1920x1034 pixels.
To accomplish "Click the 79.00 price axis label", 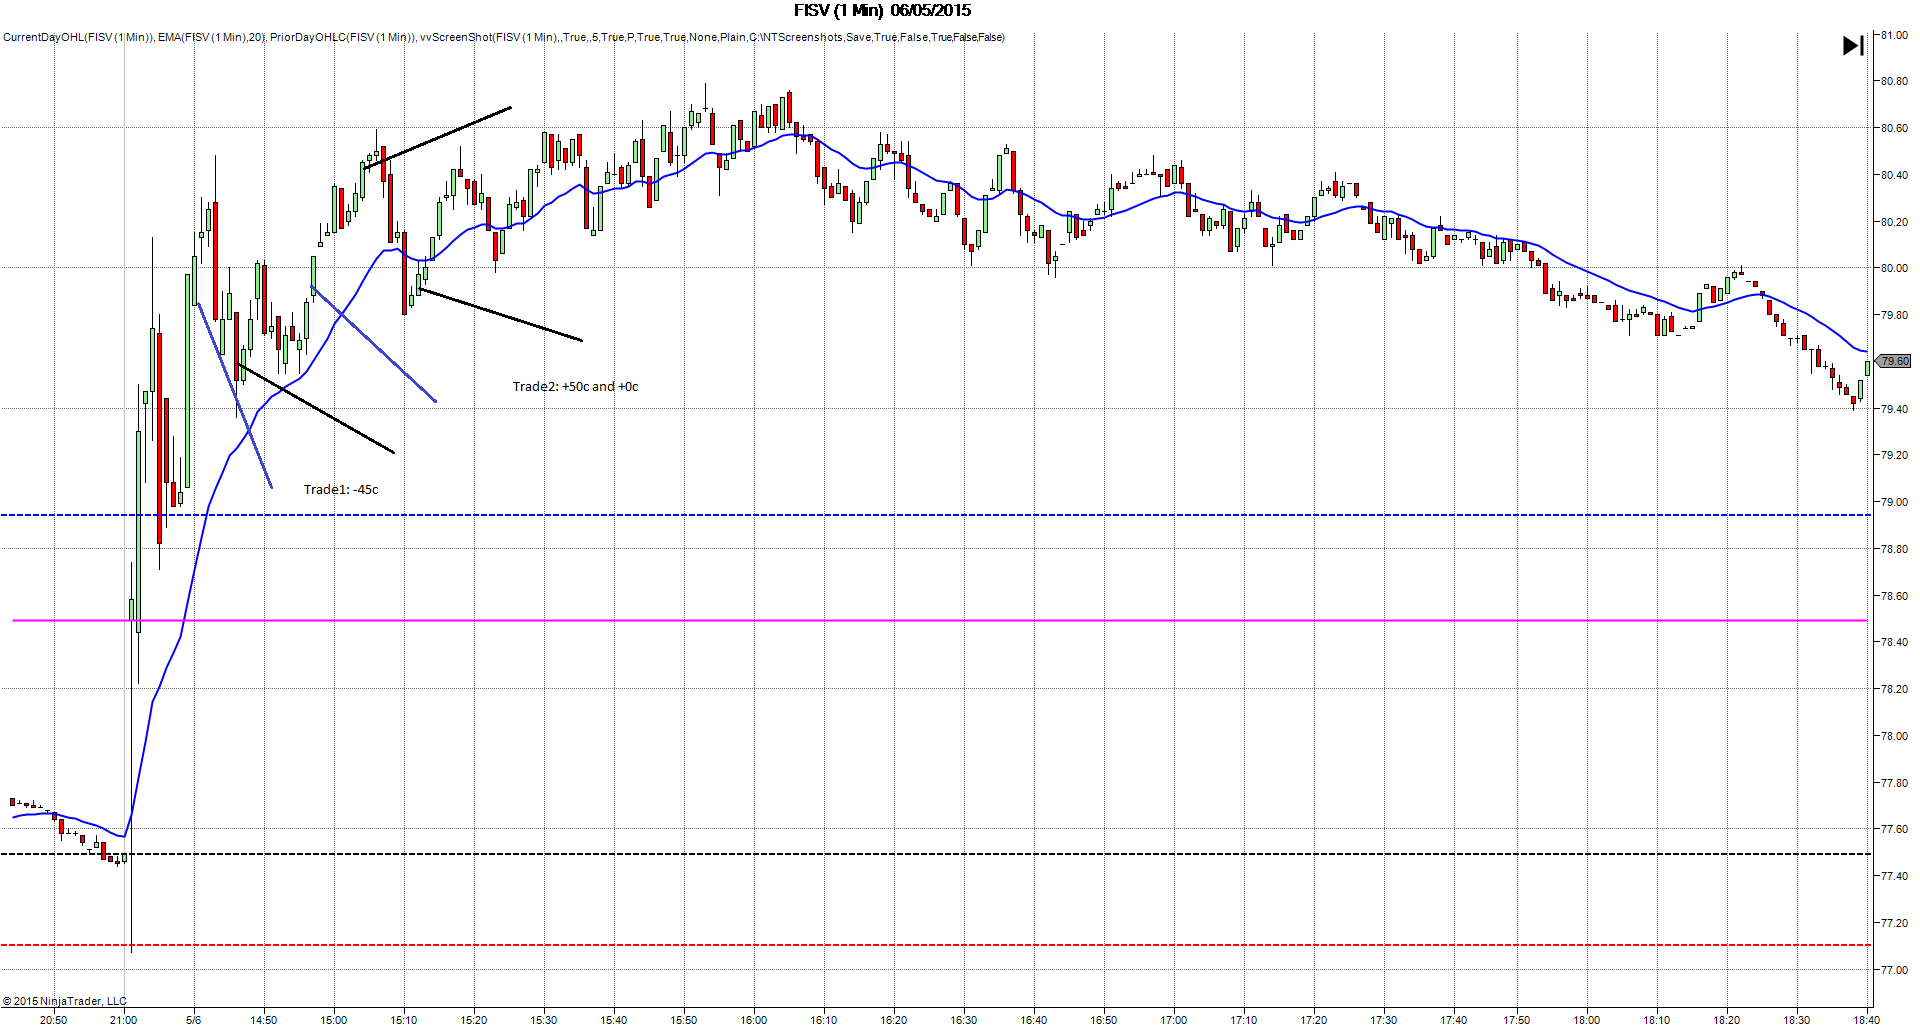I will tap(1894, 502).
